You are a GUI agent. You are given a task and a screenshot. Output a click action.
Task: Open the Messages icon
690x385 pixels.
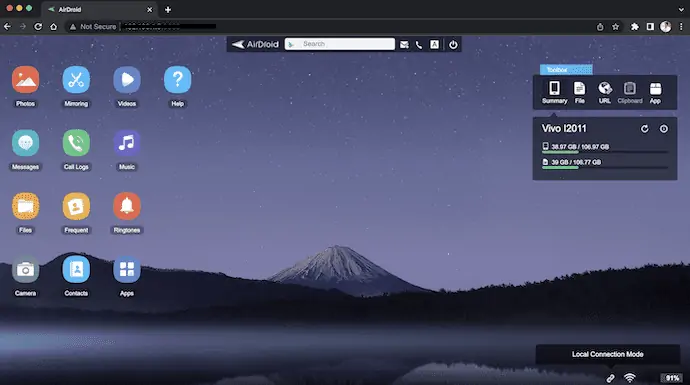pos(26,143)
